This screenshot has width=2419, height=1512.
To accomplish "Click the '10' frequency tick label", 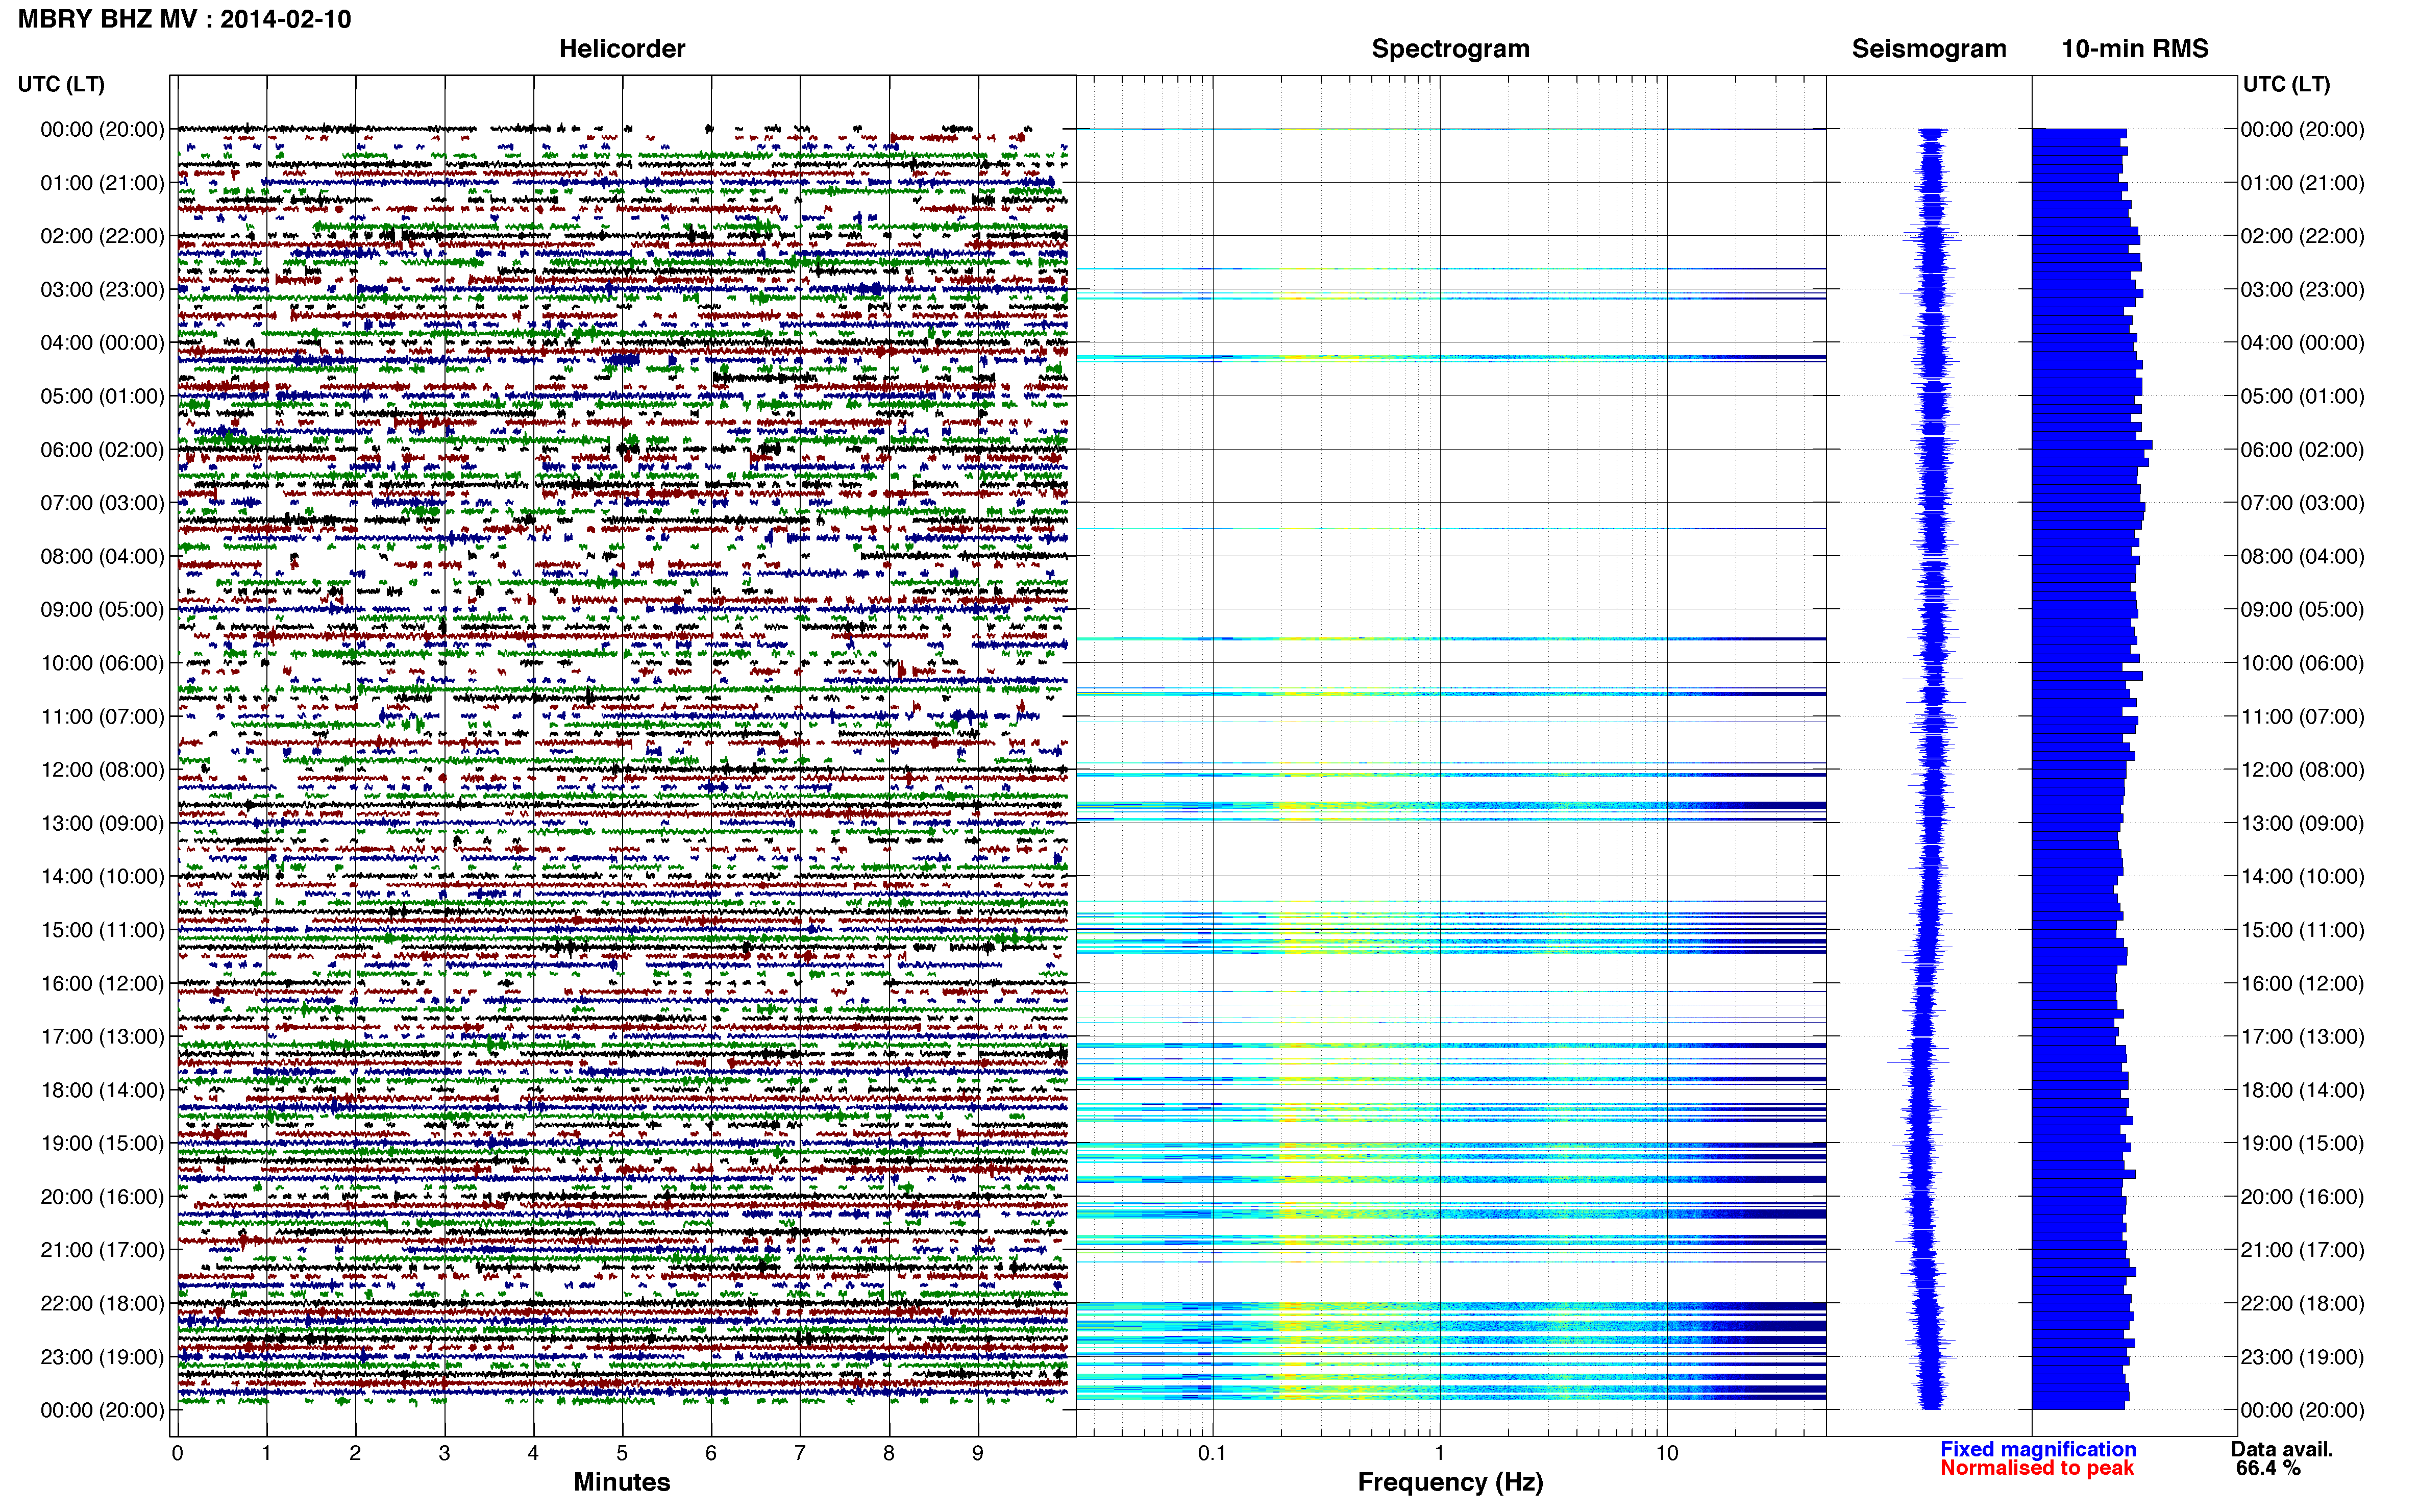I will click(1667, 1453).
